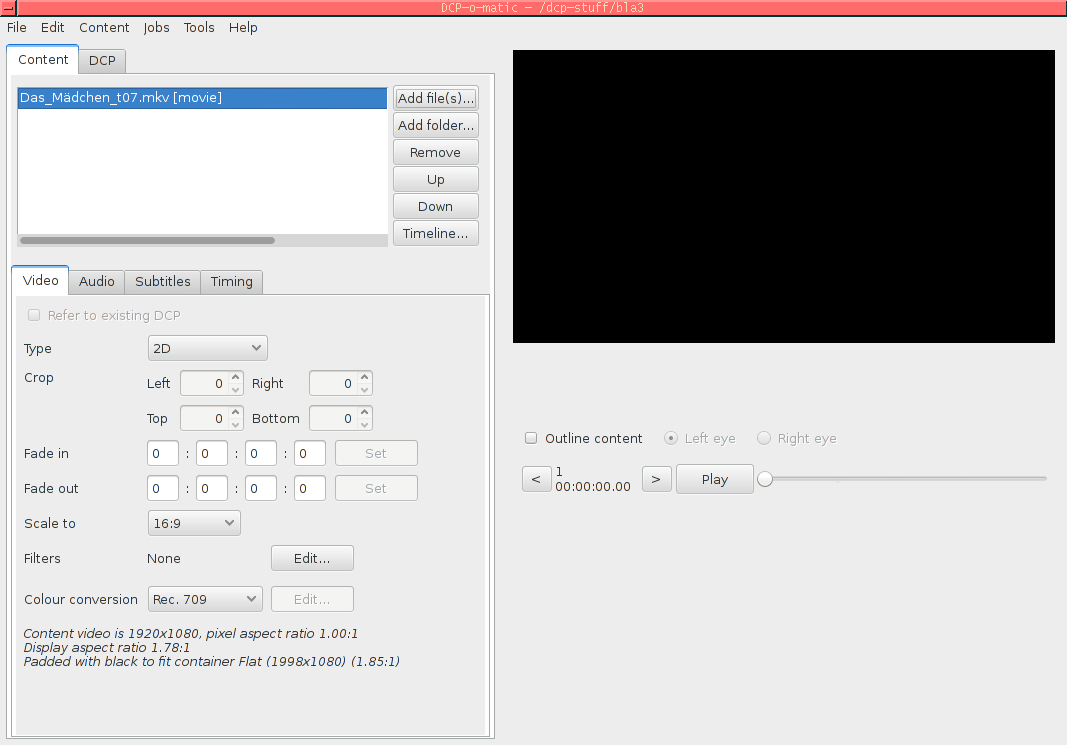
Task: Click the black video preview area
Action: pyautogui.click(x=784, y=196)
